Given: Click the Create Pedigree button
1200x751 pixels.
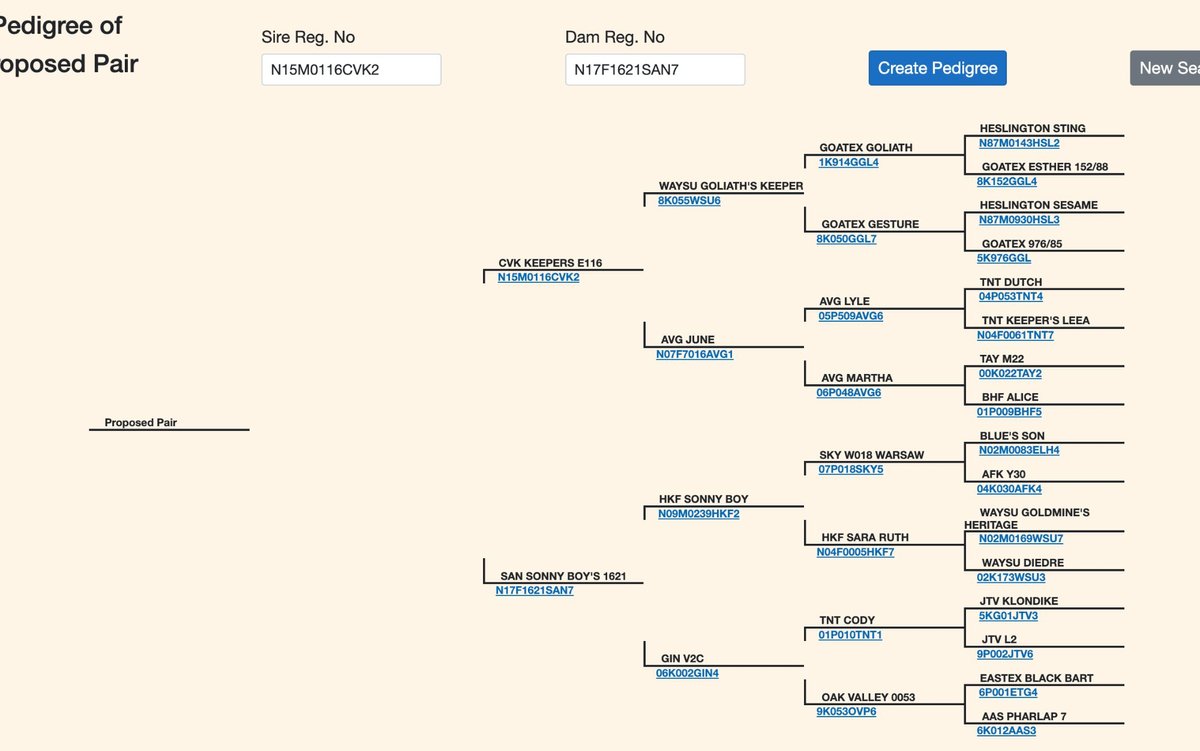Looking at the screenshot, I should pyautogui.click(x=937, y=68).
